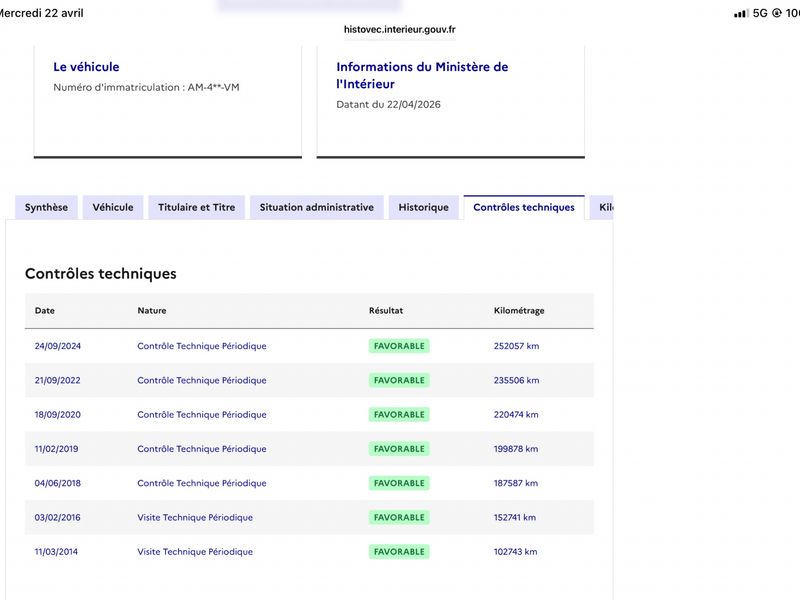This screenshot has height=600, width=800.
Task: Select Contrôle Technique Périodique for 04/06/2018
Action: click(x=202, y=483)
